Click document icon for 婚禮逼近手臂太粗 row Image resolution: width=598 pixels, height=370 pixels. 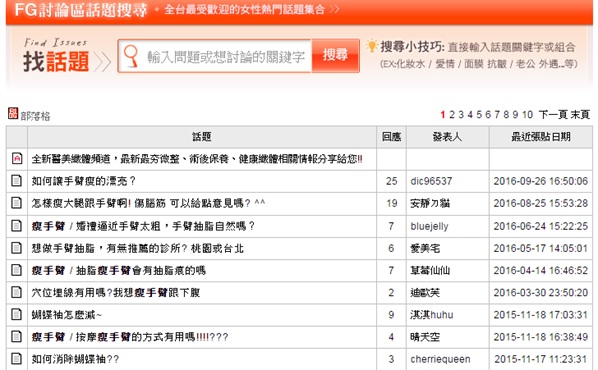pyautogui.click(x=16, y=226)
